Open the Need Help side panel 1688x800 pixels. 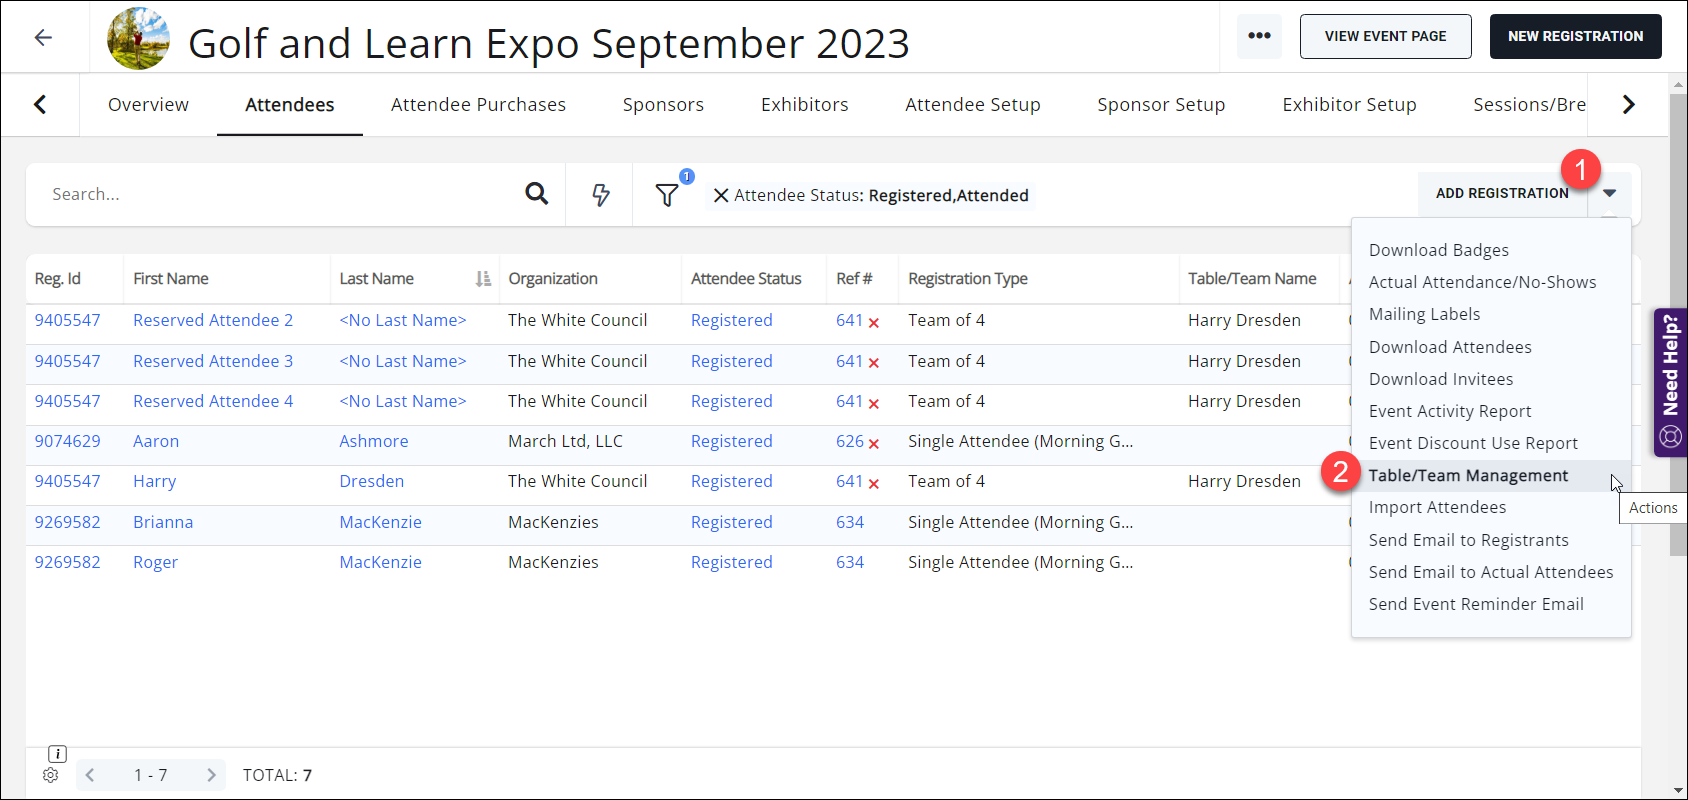1670,382
